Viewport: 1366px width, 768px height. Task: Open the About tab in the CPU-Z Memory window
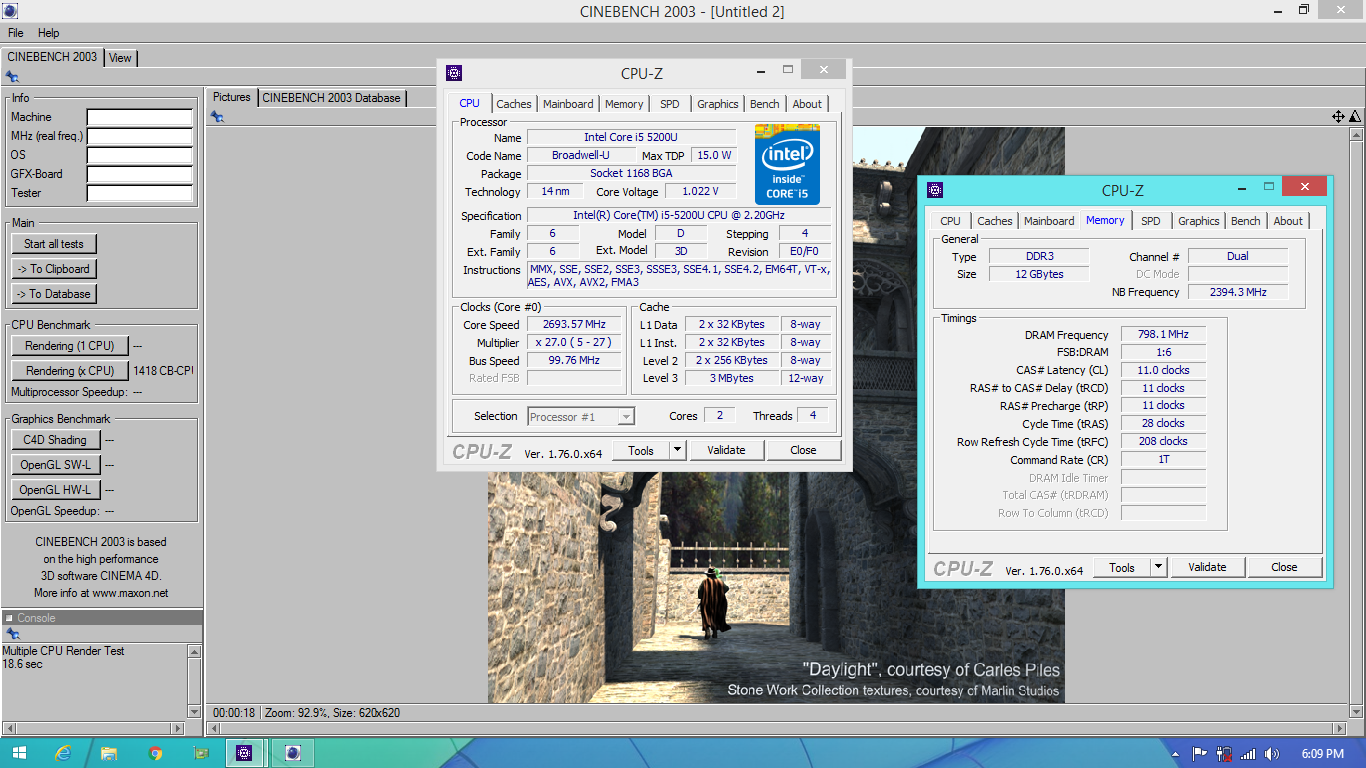1288,221
